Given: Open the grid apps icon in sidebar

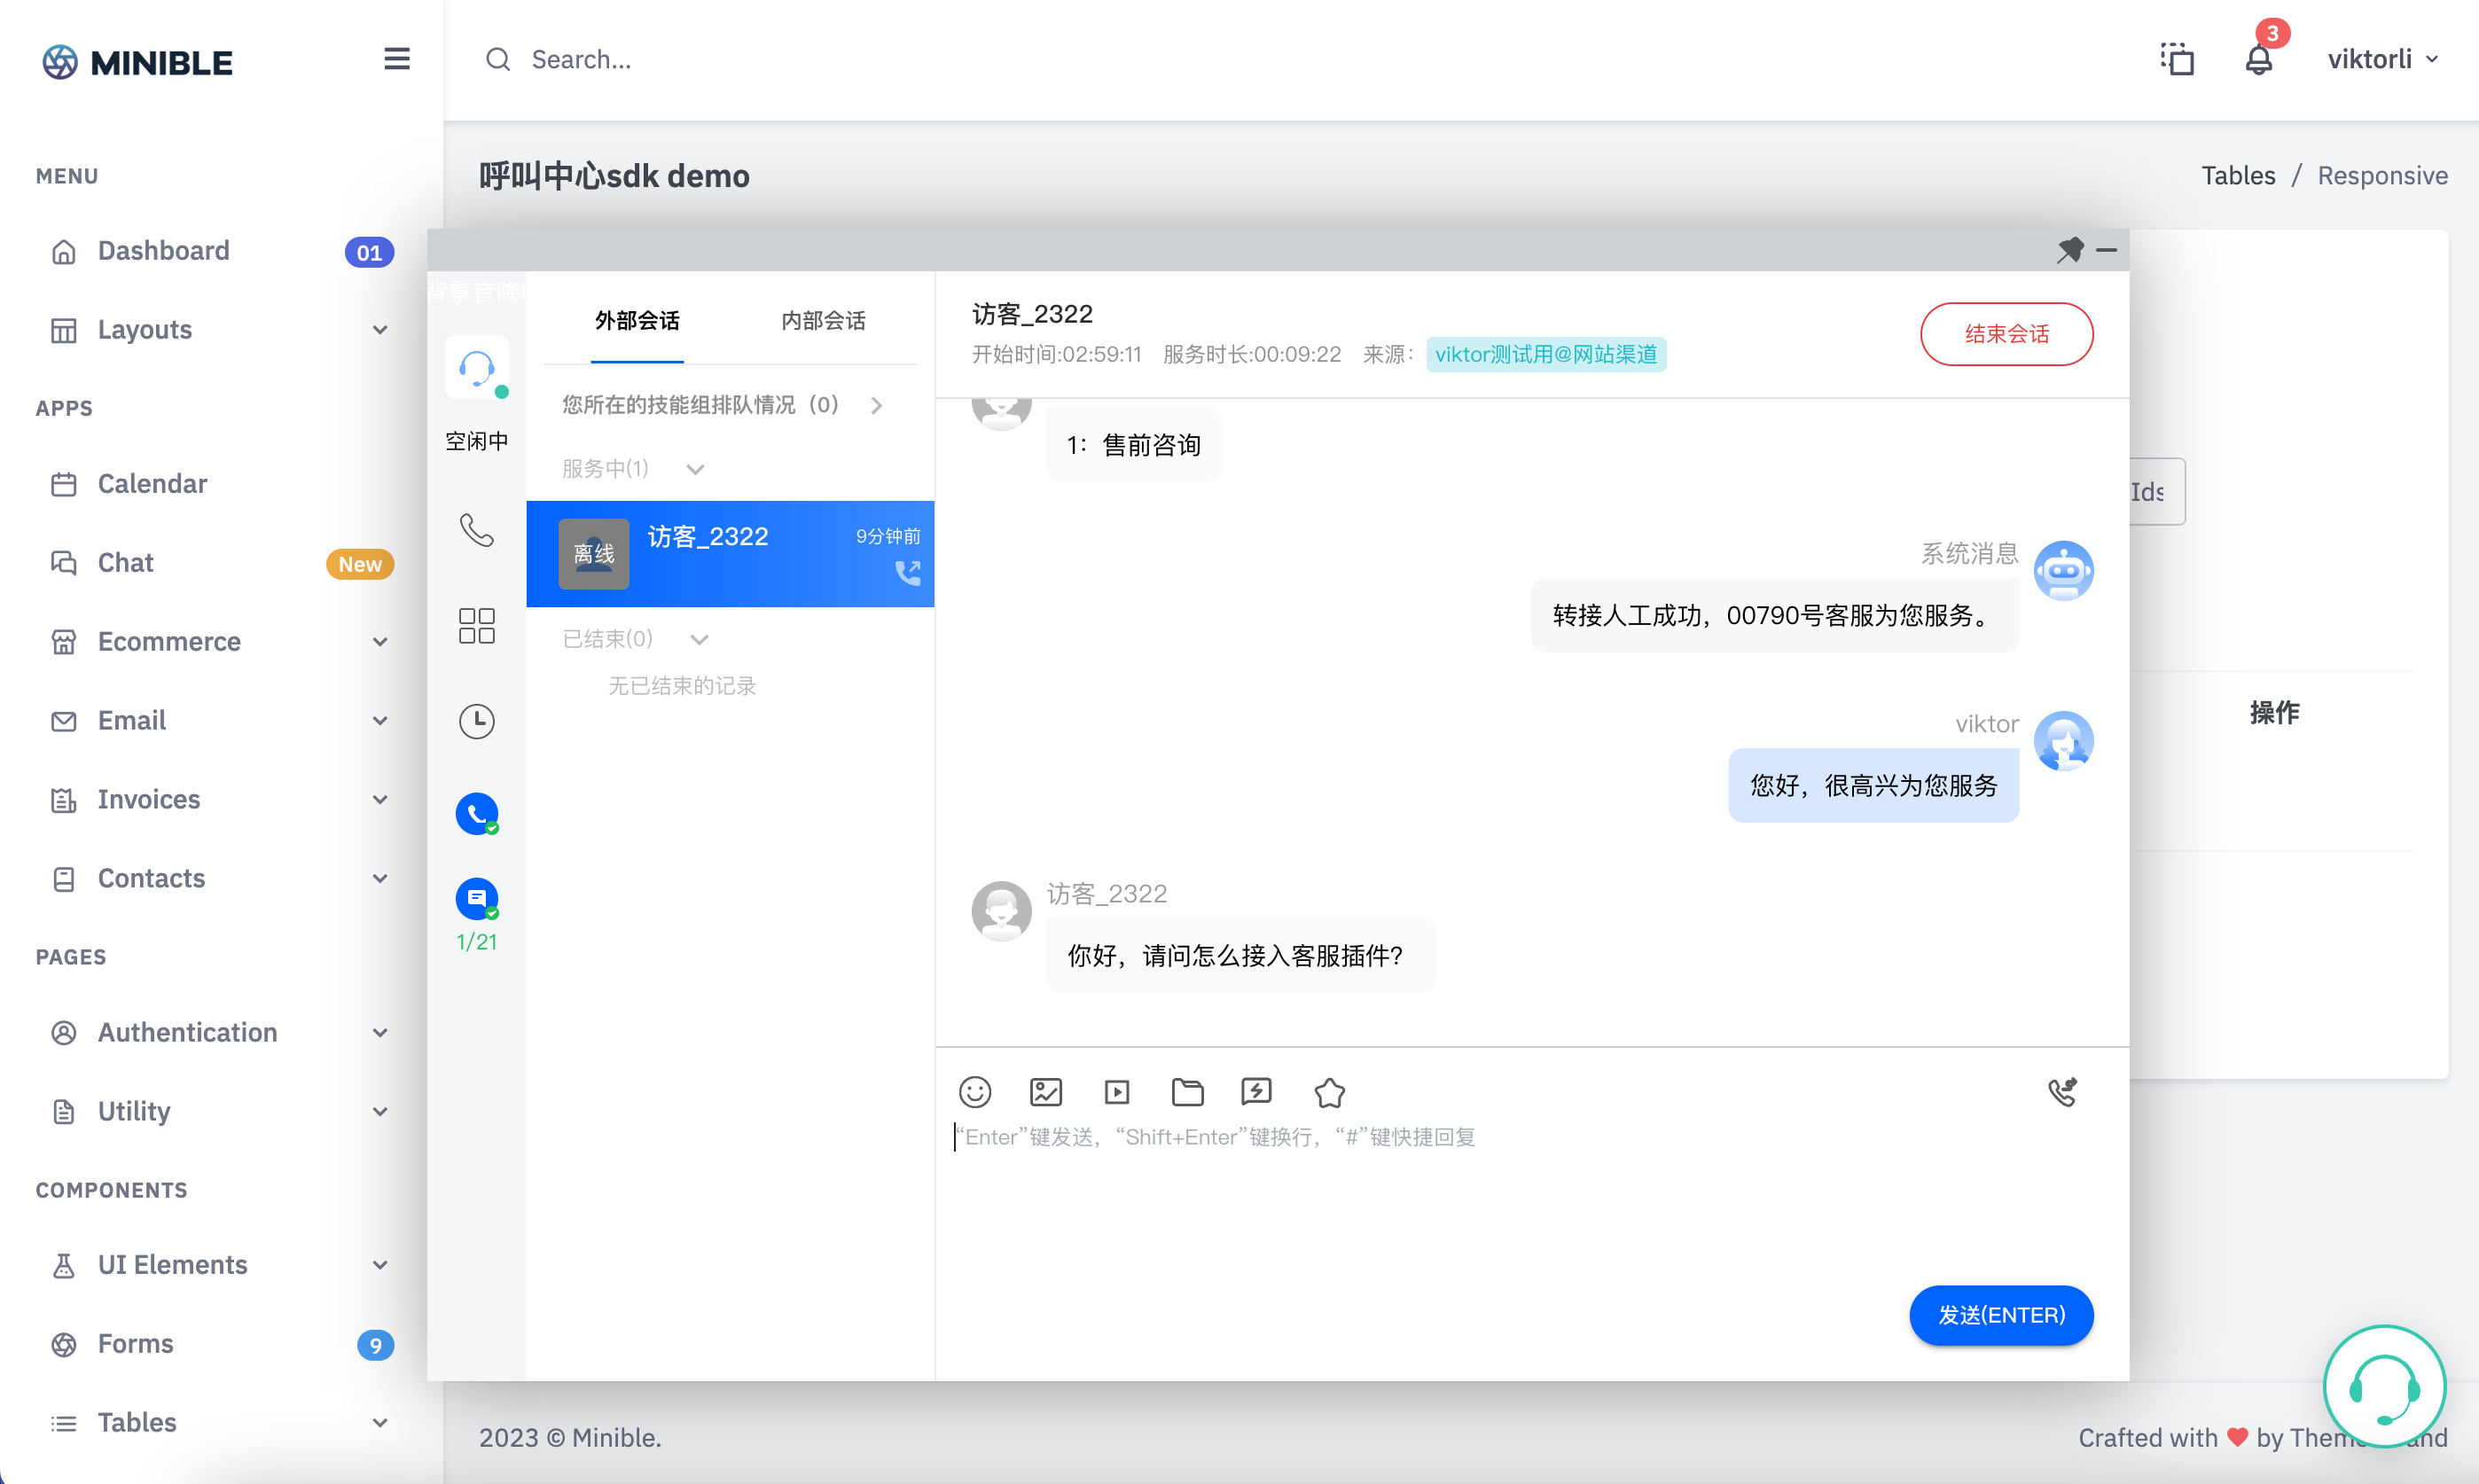Looking at the screenshot, I should (x=476, y=626).
